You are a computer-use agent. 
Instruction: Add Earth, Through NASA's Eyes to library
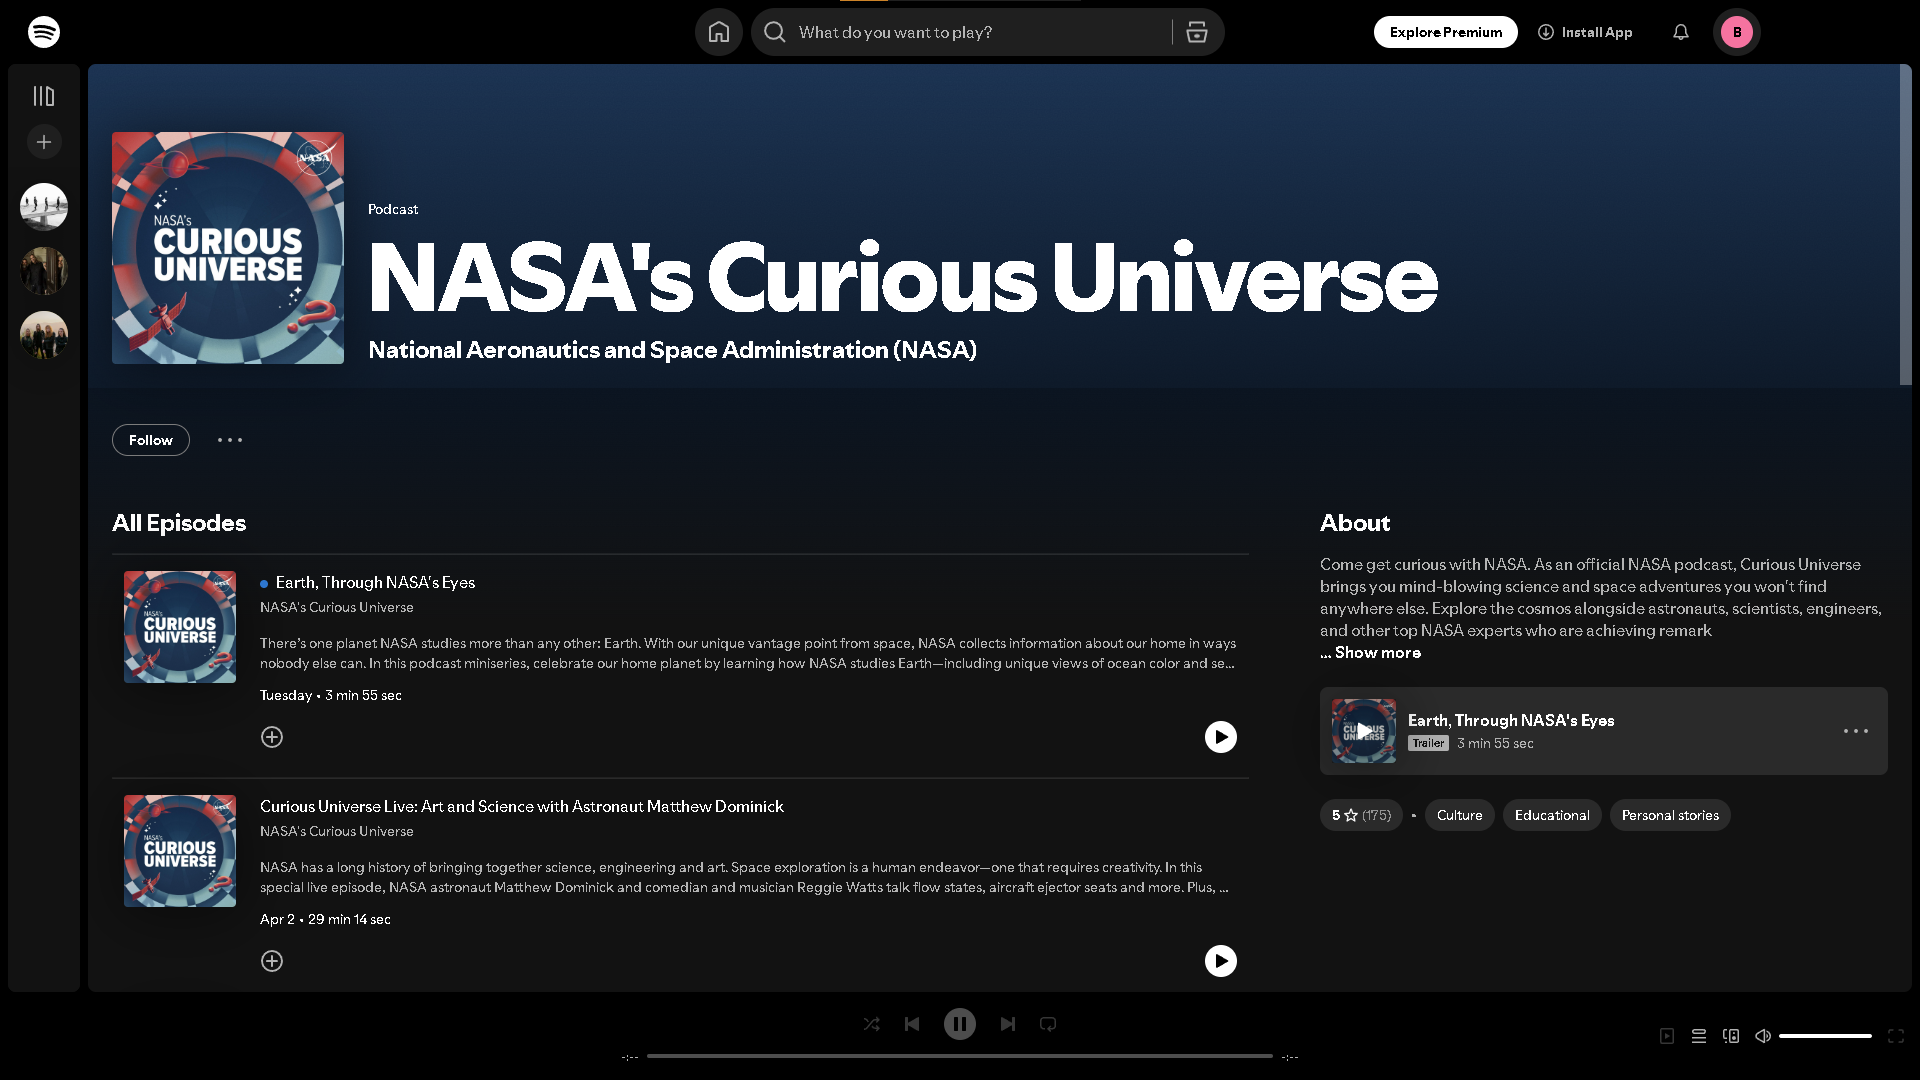click(x=272, y=737)
